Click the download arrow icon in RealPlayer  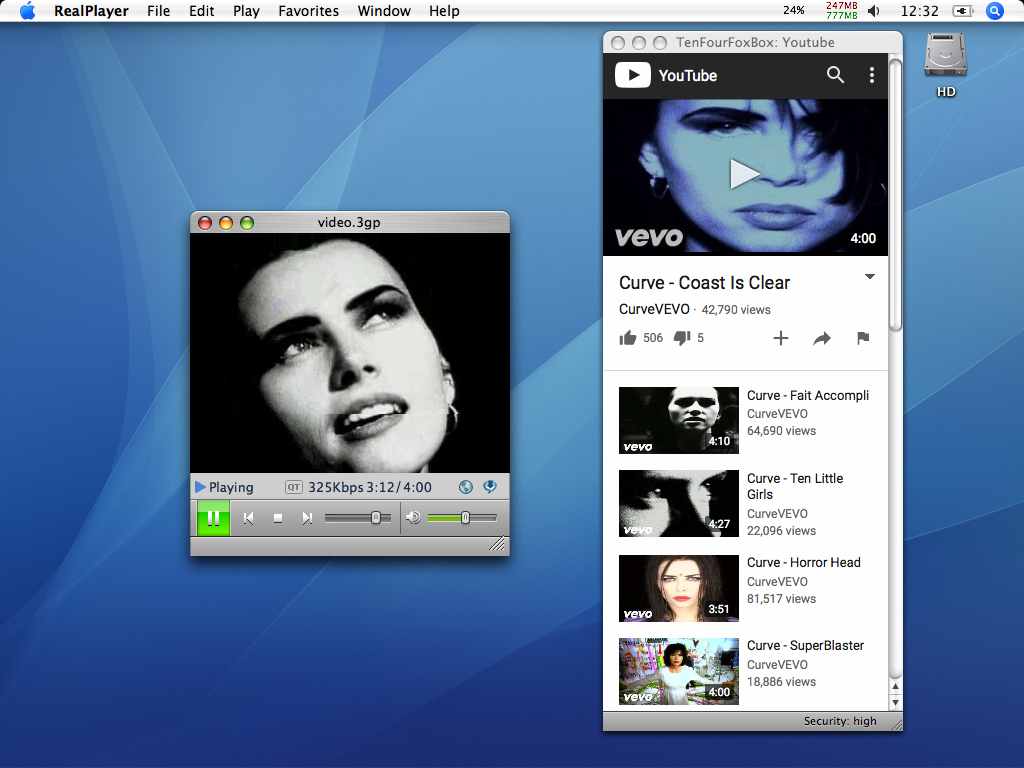(490, 487)
